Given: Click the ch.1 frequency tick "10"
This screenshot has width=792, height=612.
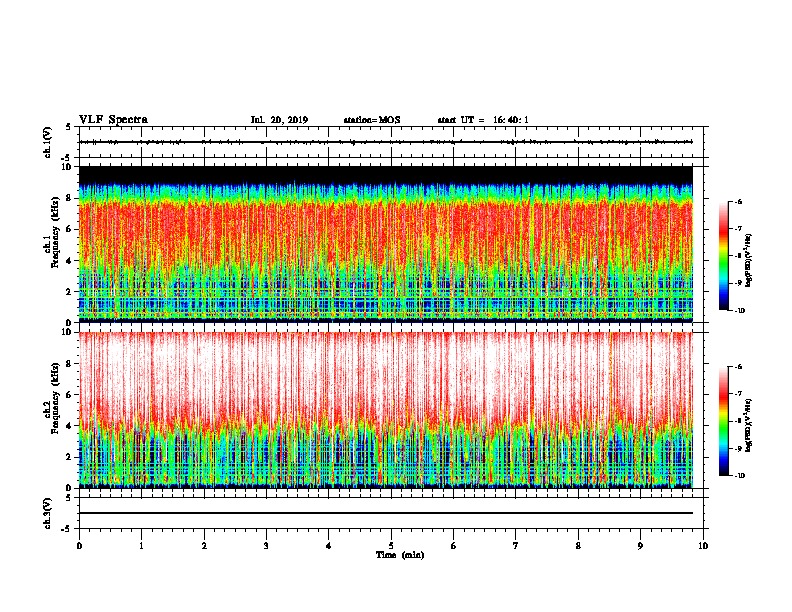Looking at the screenshot, I should [x=67, y=167].
